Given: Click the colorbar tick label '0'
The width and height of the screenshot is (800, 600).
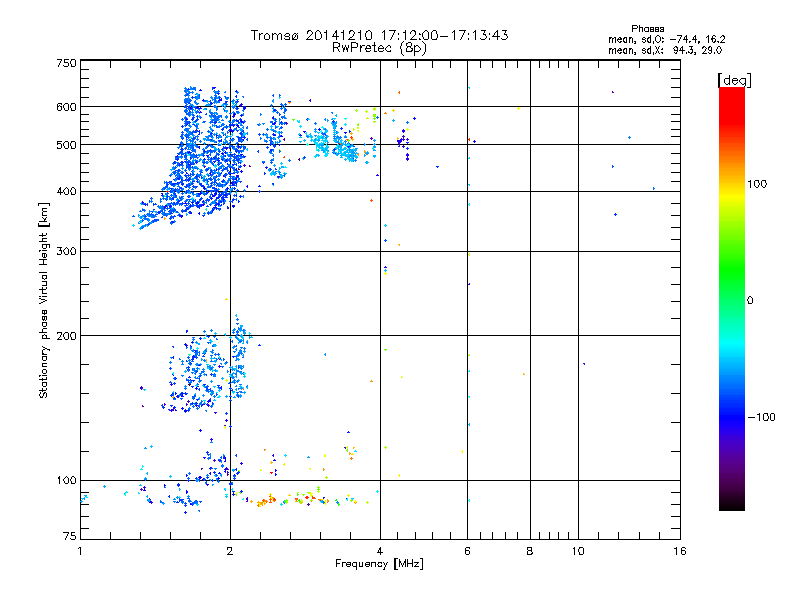Looking at the screenshot, I should 750,300.
